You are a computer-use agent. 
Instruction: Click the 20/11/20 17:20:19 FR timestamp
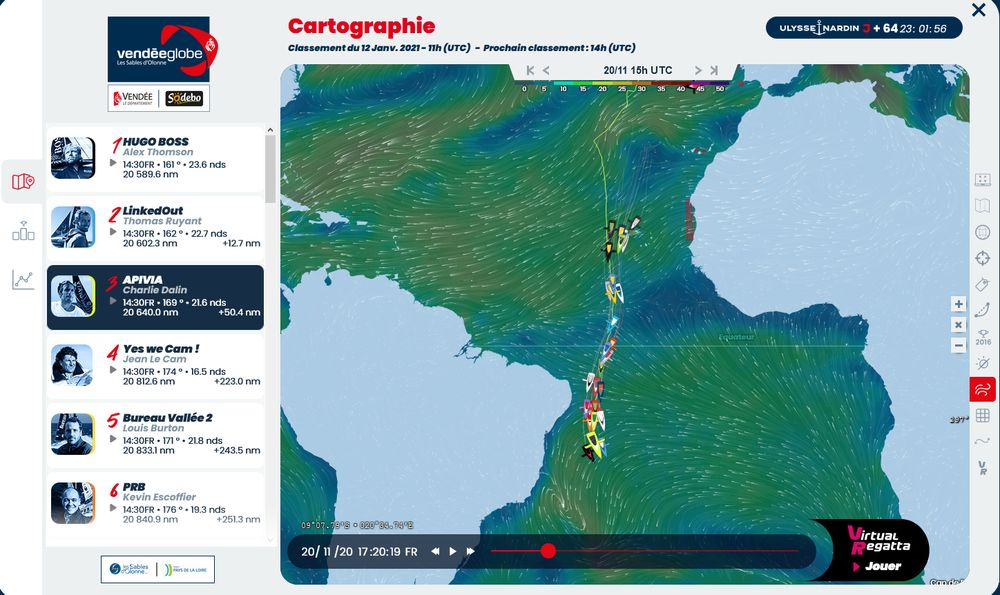point(359,552)
